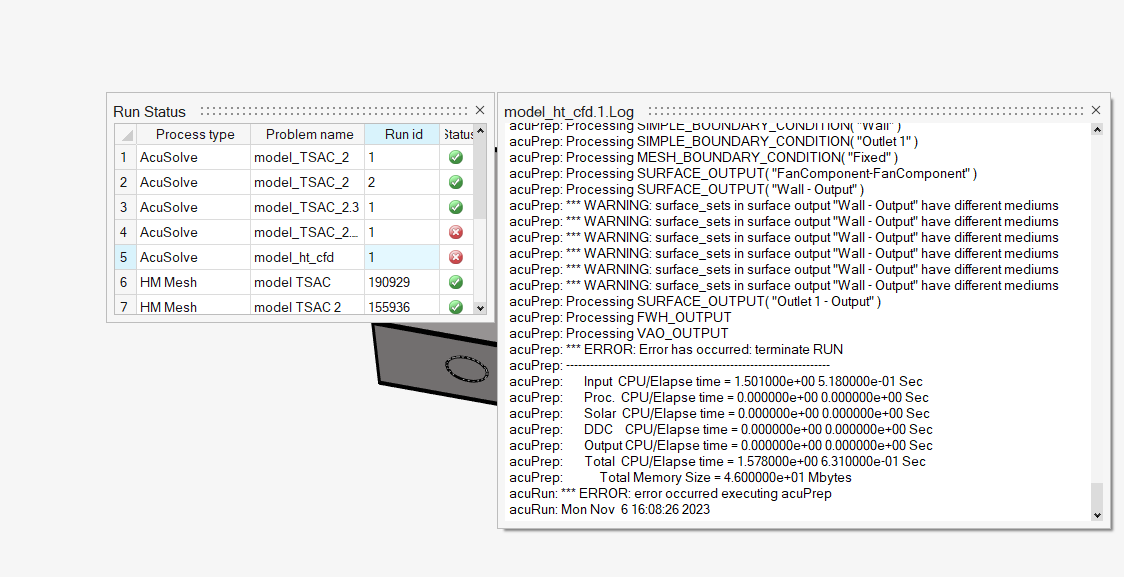Image resolution: width=1124 pixels, height=577 pixels.
Task: Click the Run Status table scrollbar thumb
Action: click(x=480, y=178)
